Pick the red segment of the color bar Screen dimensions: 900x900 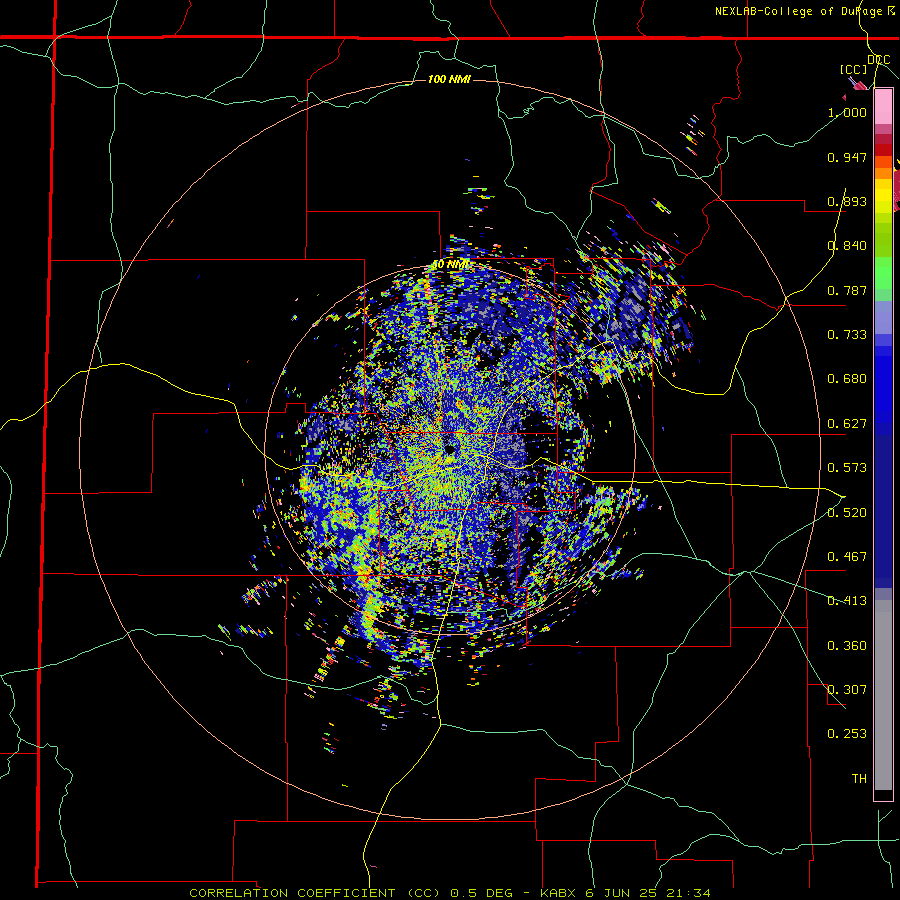(883, 150)
